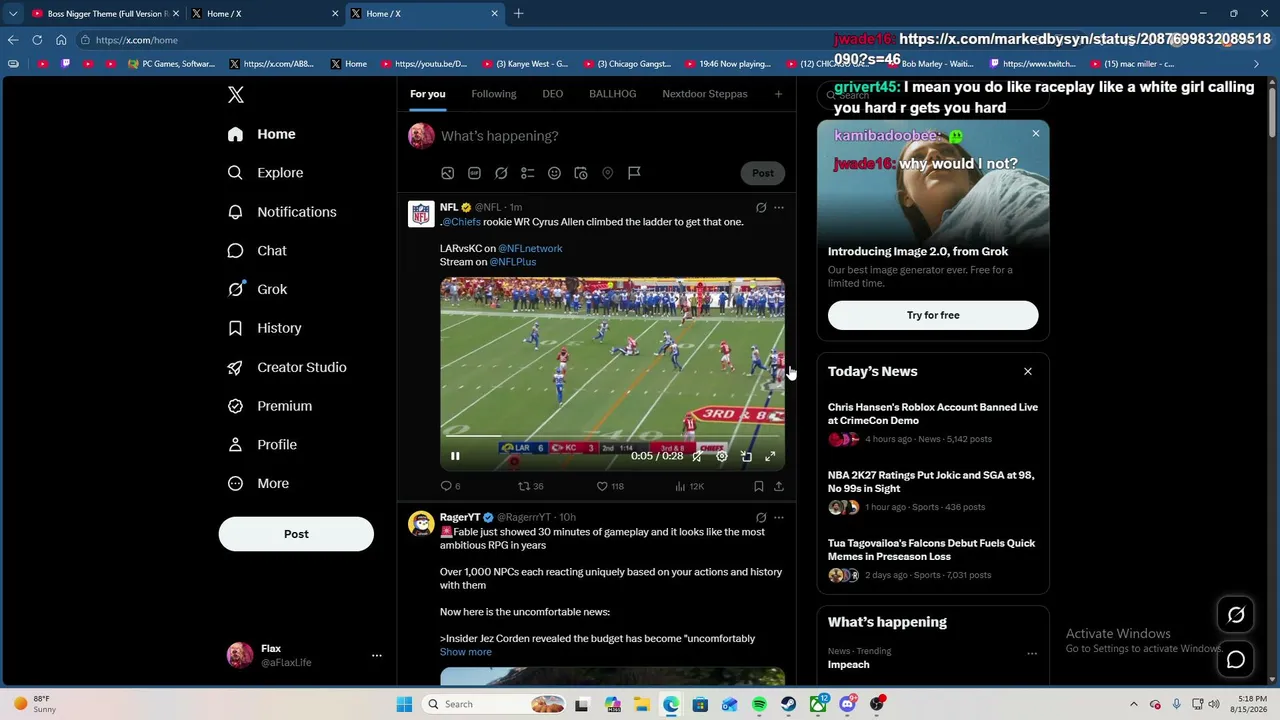Seek along the NFL video progress bar
1280x720 pixels.
612,437
